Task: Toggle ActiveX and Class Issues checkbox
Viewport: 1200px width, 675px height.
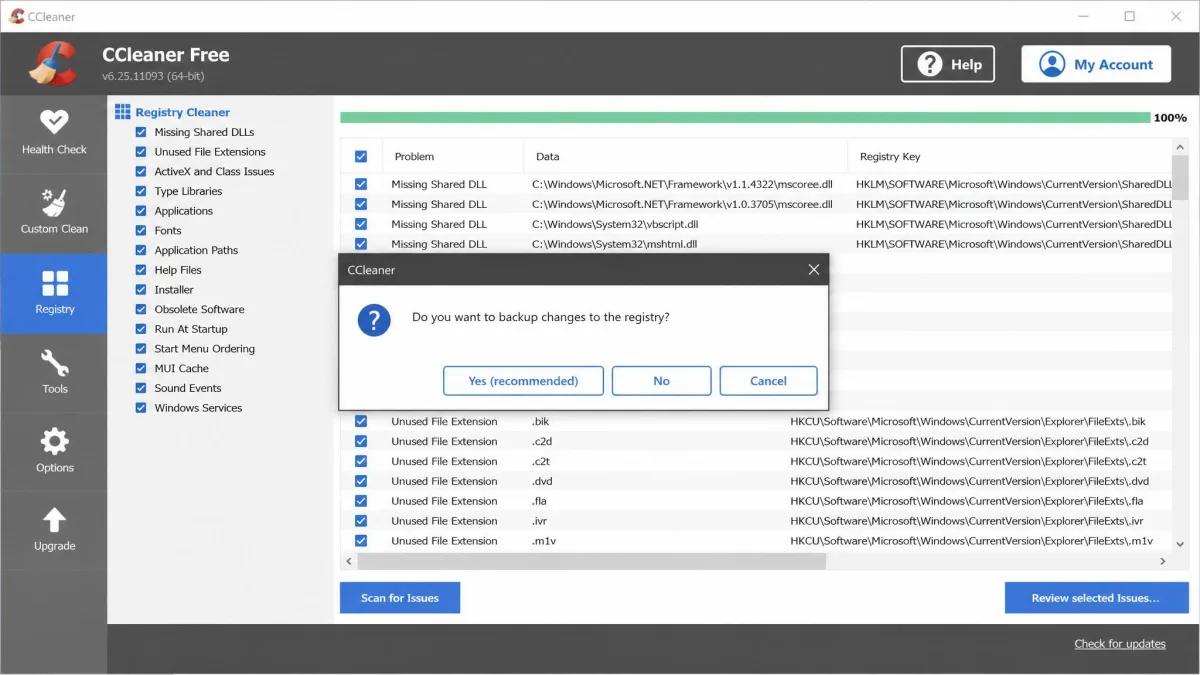Action: (x=141, y=172)
